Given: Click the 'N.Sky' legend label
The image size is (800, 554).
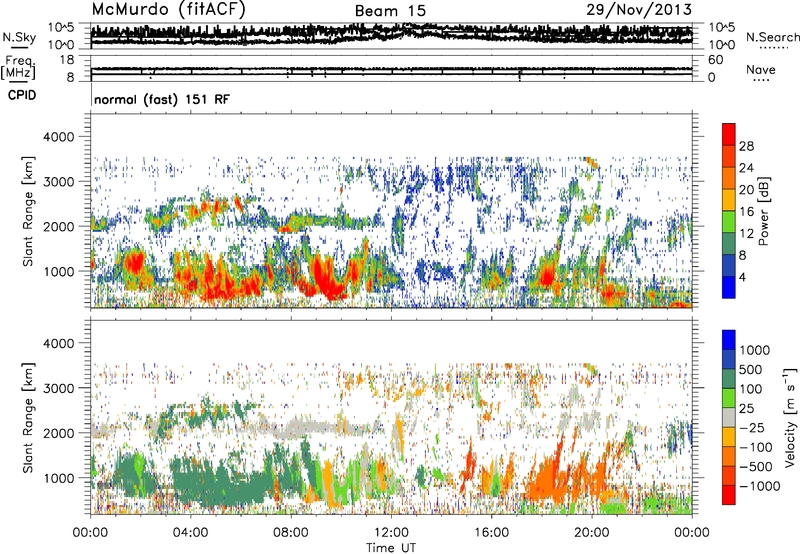Looking at the screenshot, I should (x=19, y=37).
